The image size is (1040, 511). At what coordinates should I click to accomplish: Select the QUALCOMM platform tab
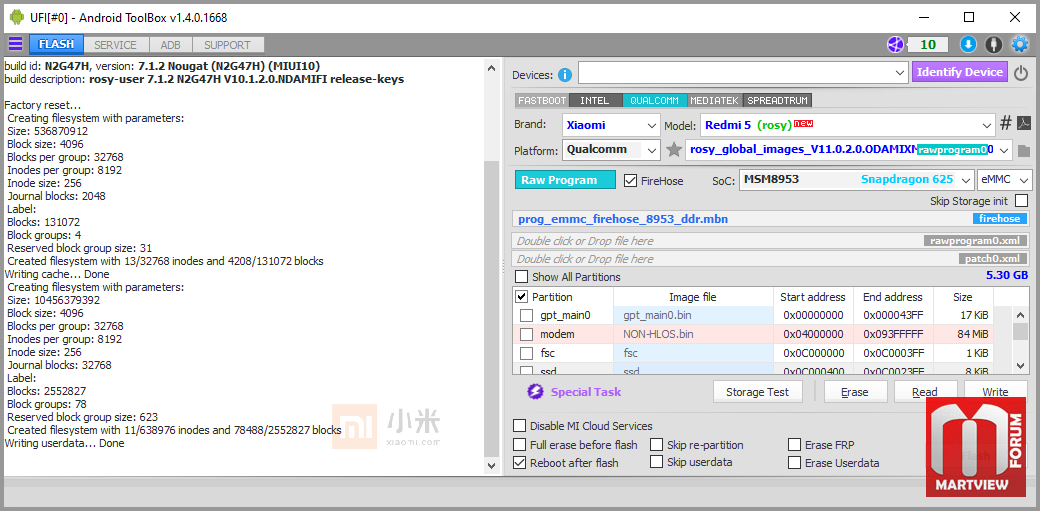(655, 101)
